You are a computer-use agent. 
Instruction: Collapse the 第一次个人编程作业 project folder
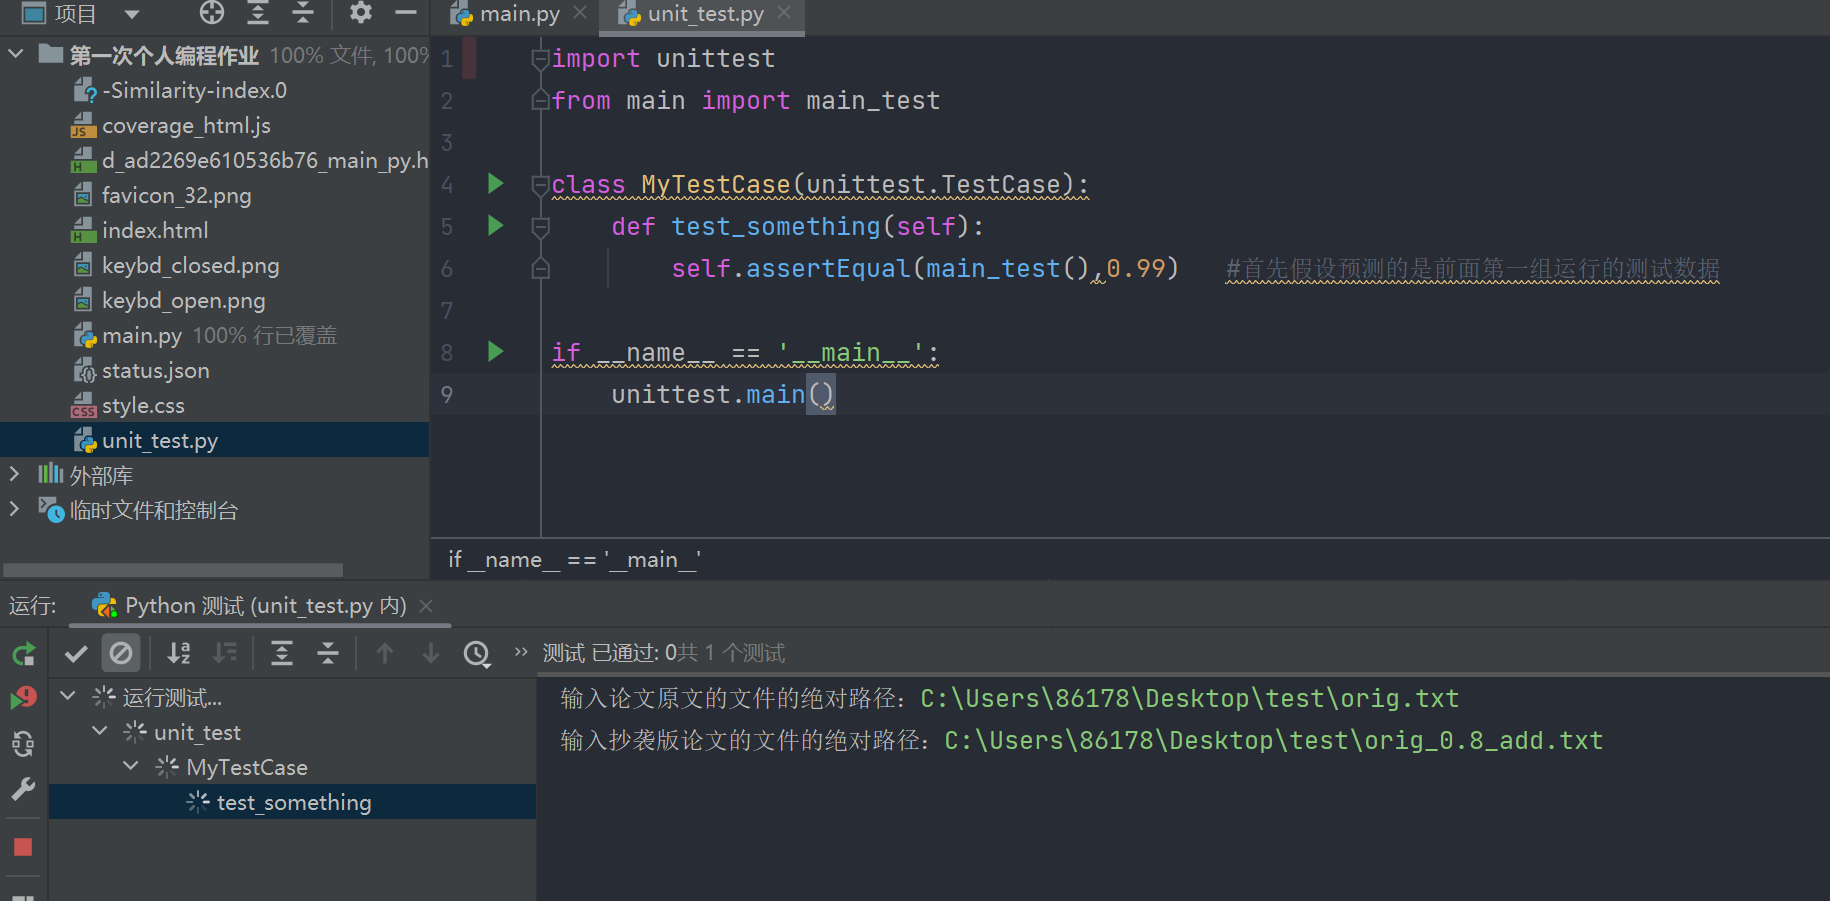click(x=16, y=54)
